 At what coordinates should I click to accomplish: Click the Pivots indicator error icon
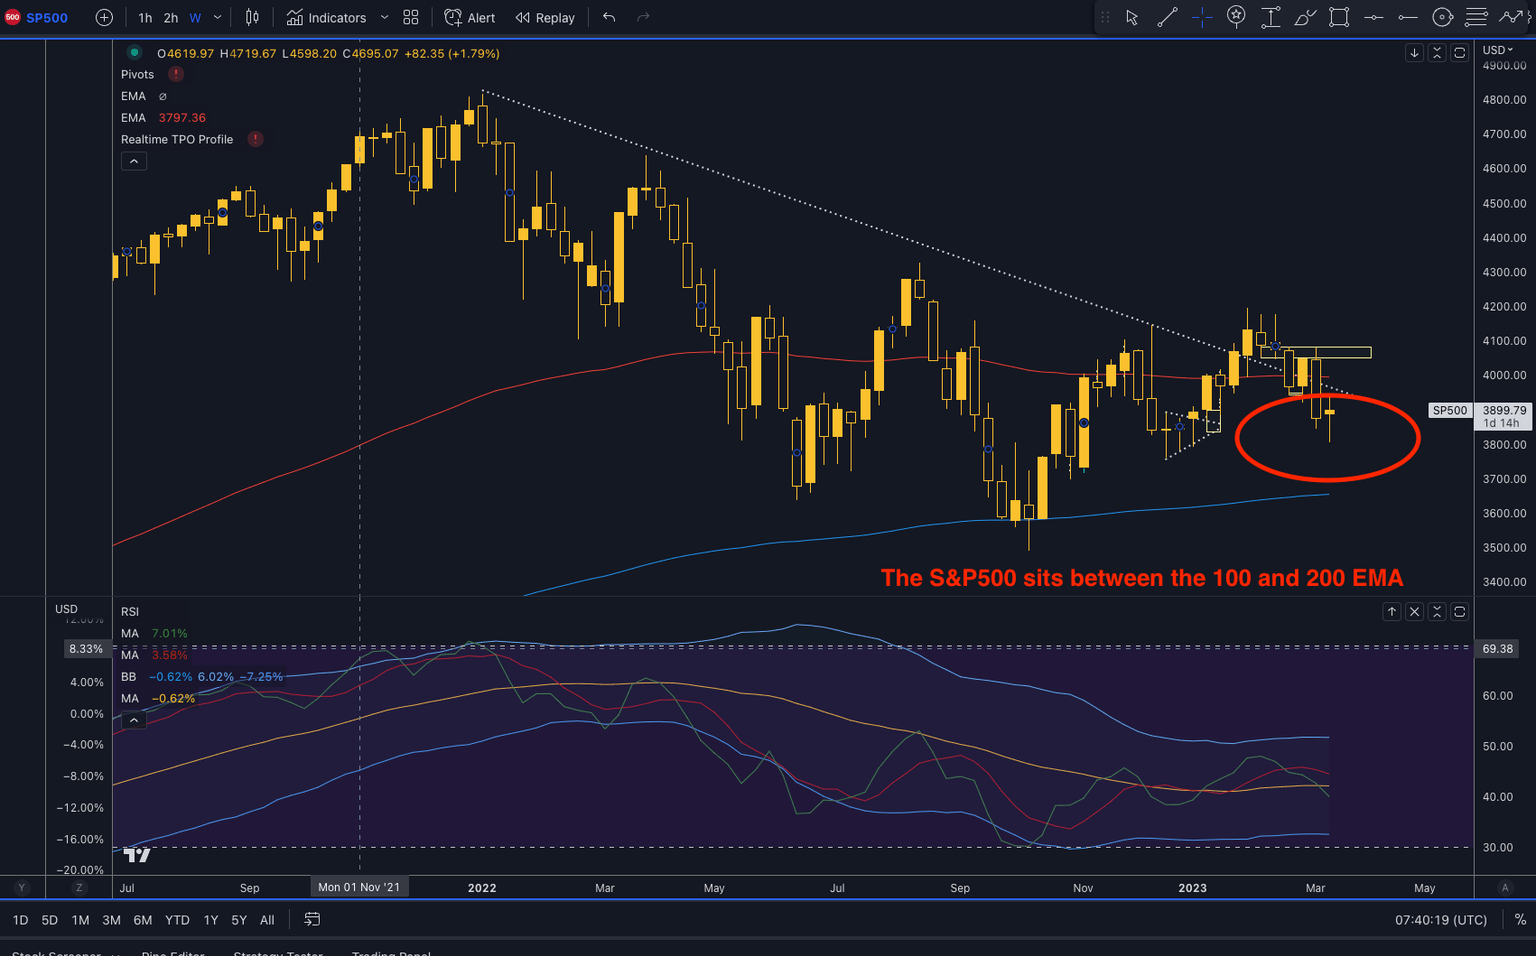(x=176, y=74)
